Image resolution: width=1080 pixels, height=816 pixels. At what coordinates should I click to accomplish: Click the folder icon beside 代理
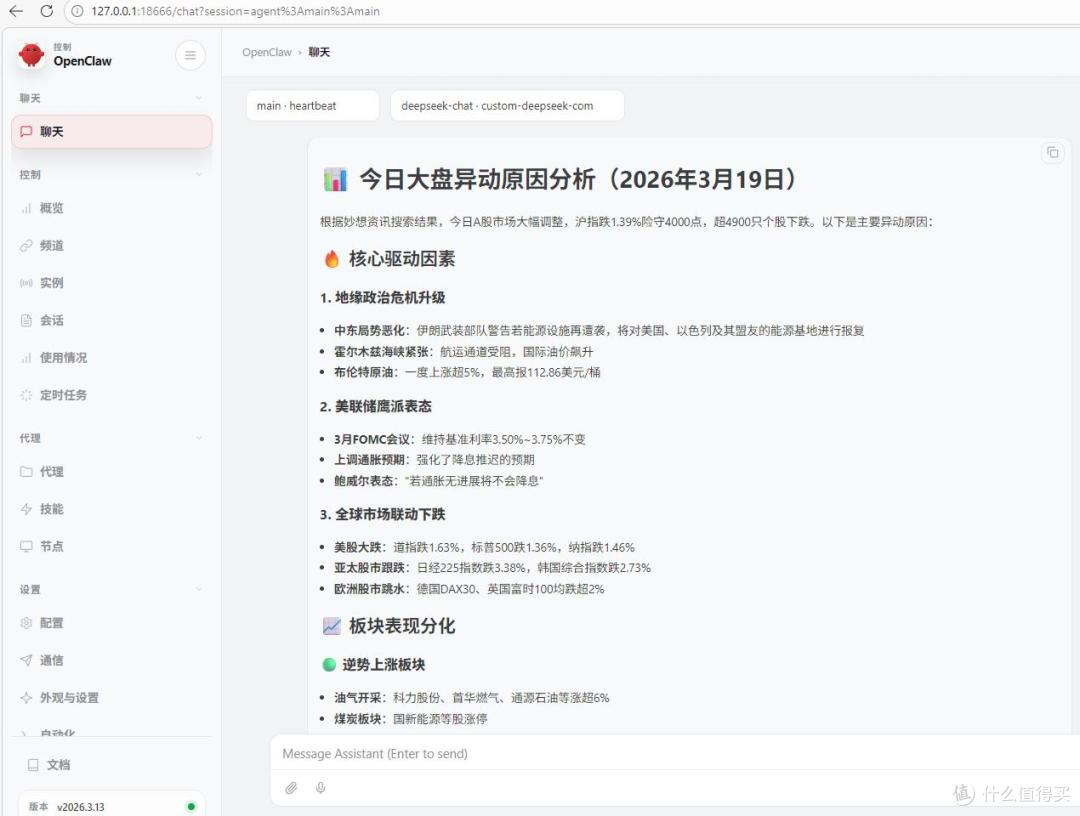(26, 472)
